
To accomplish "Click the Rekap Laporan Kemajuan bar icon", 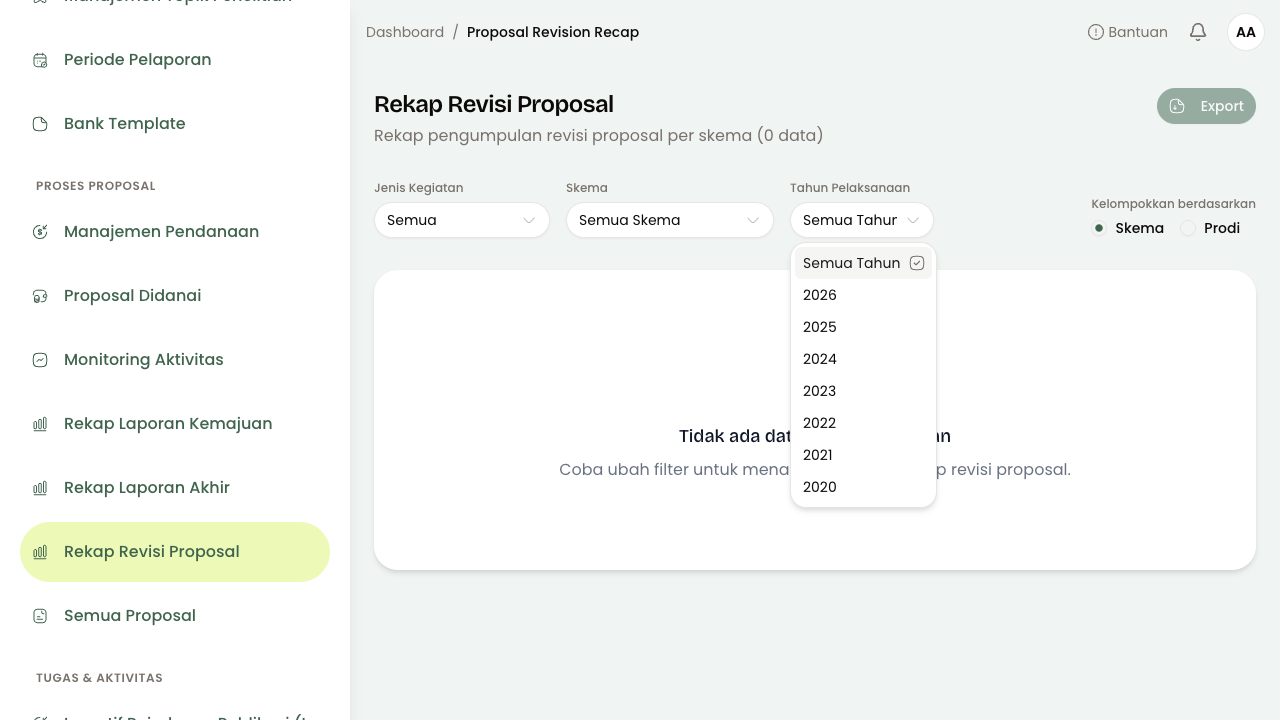I will [x=40, y=424].
